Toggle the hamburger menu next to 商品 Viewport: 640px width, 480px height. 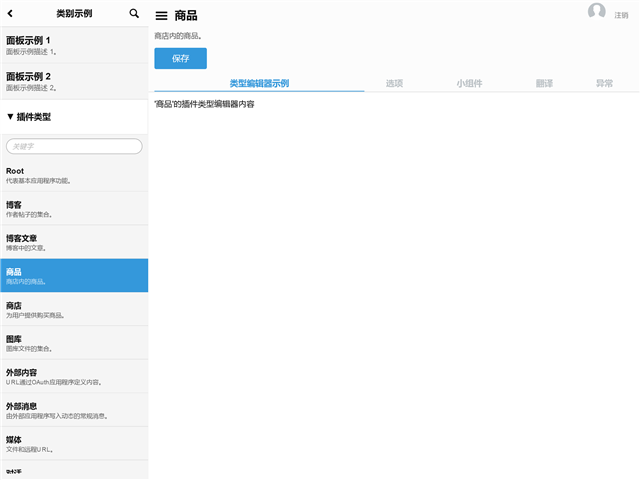tap(161, 16)
